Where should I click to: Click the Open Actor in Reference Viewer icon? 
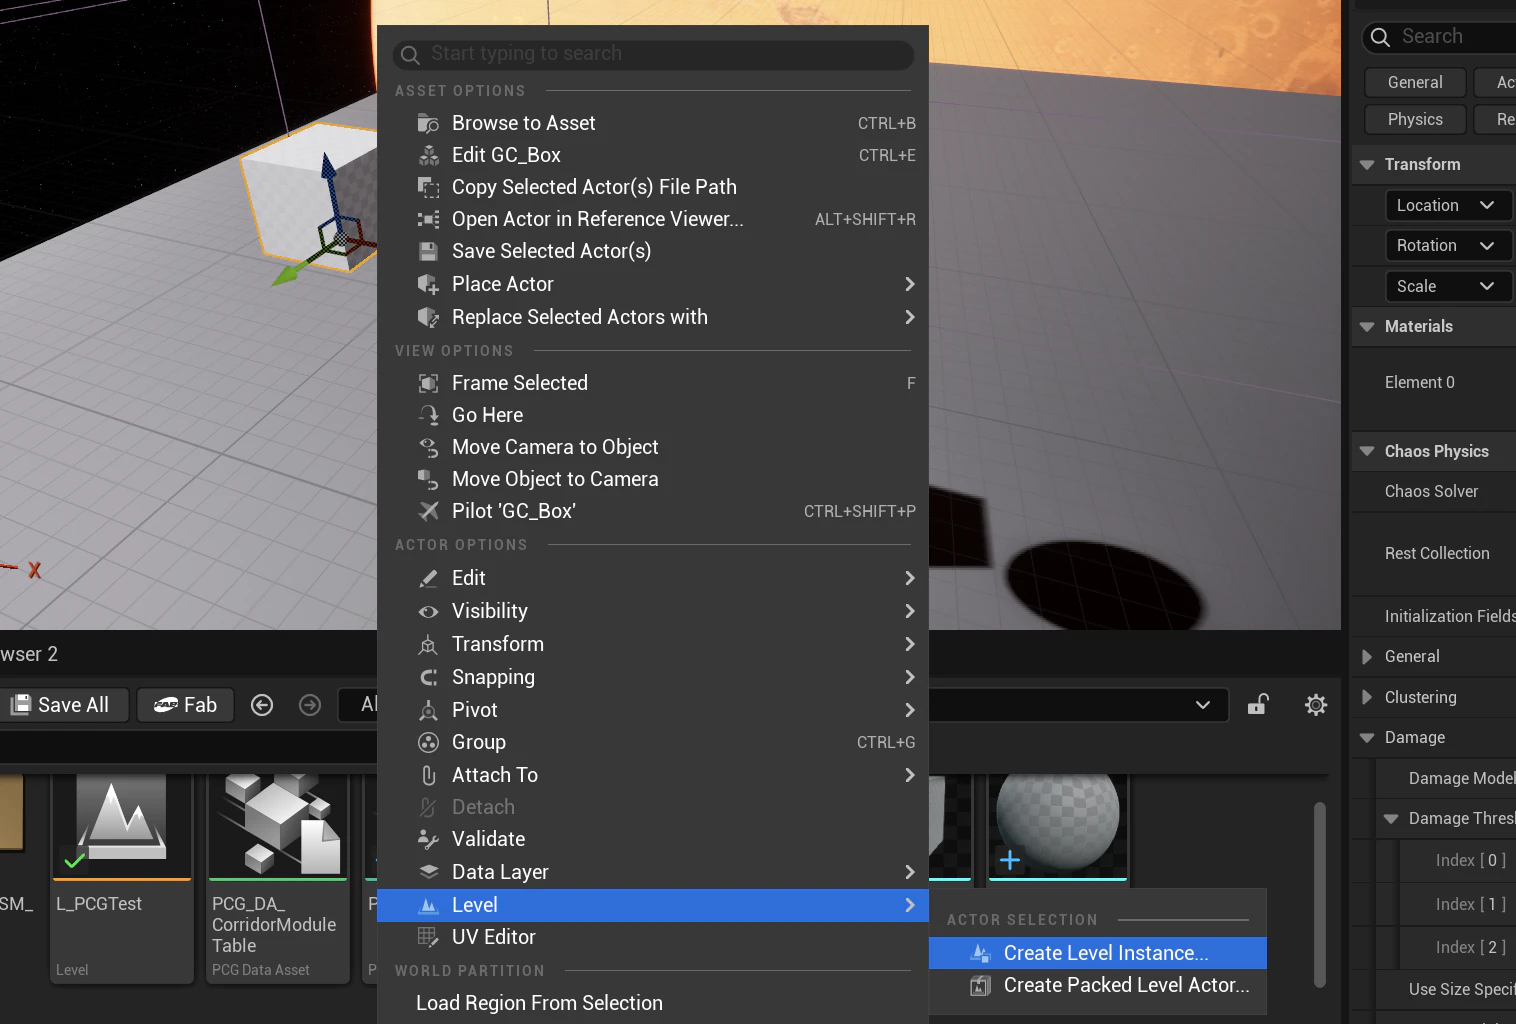pyautogui.click(x=428, y=219)
